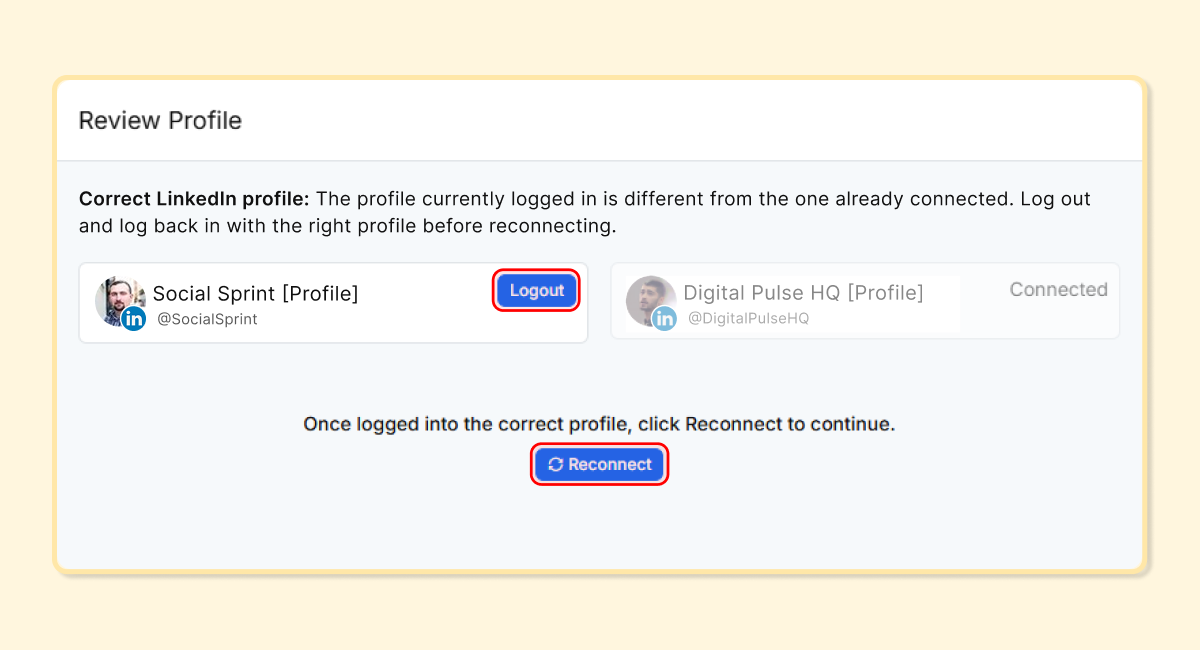Click the circular LinkedIn logo on the left card
This screenshot has height=650, width=1200.
coord(133,318)
